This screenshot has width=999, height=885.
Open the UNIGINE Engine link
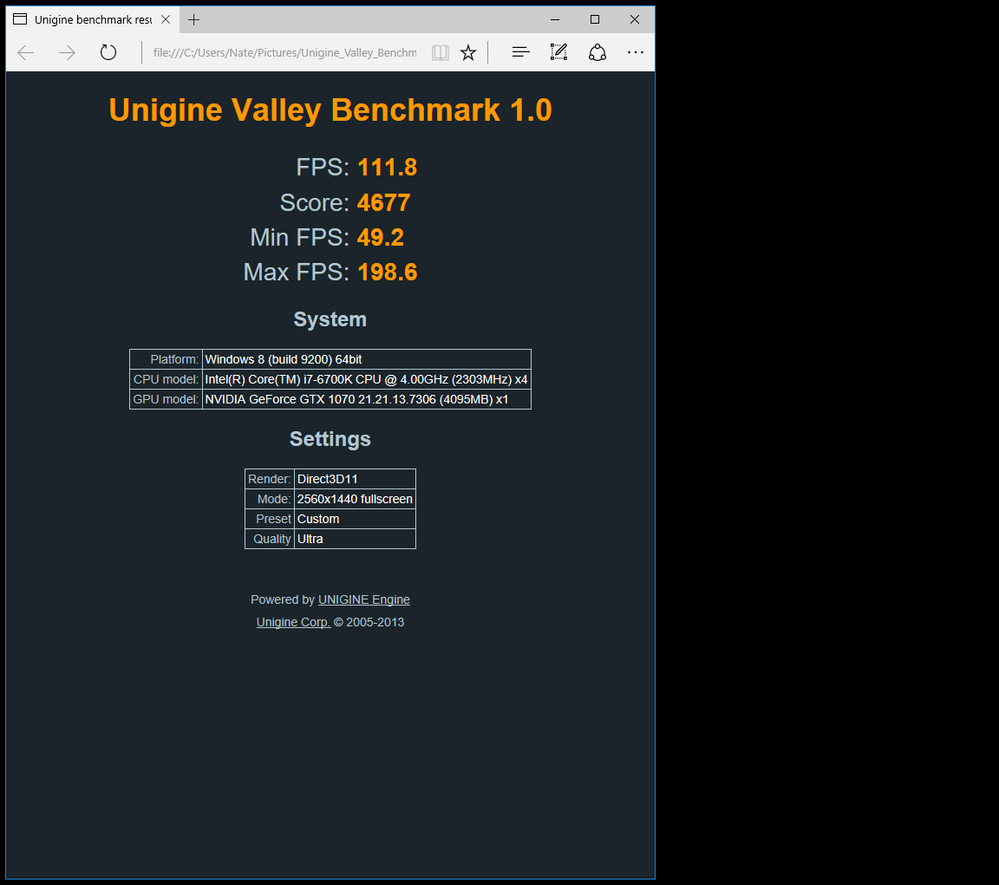coord(364,600)
